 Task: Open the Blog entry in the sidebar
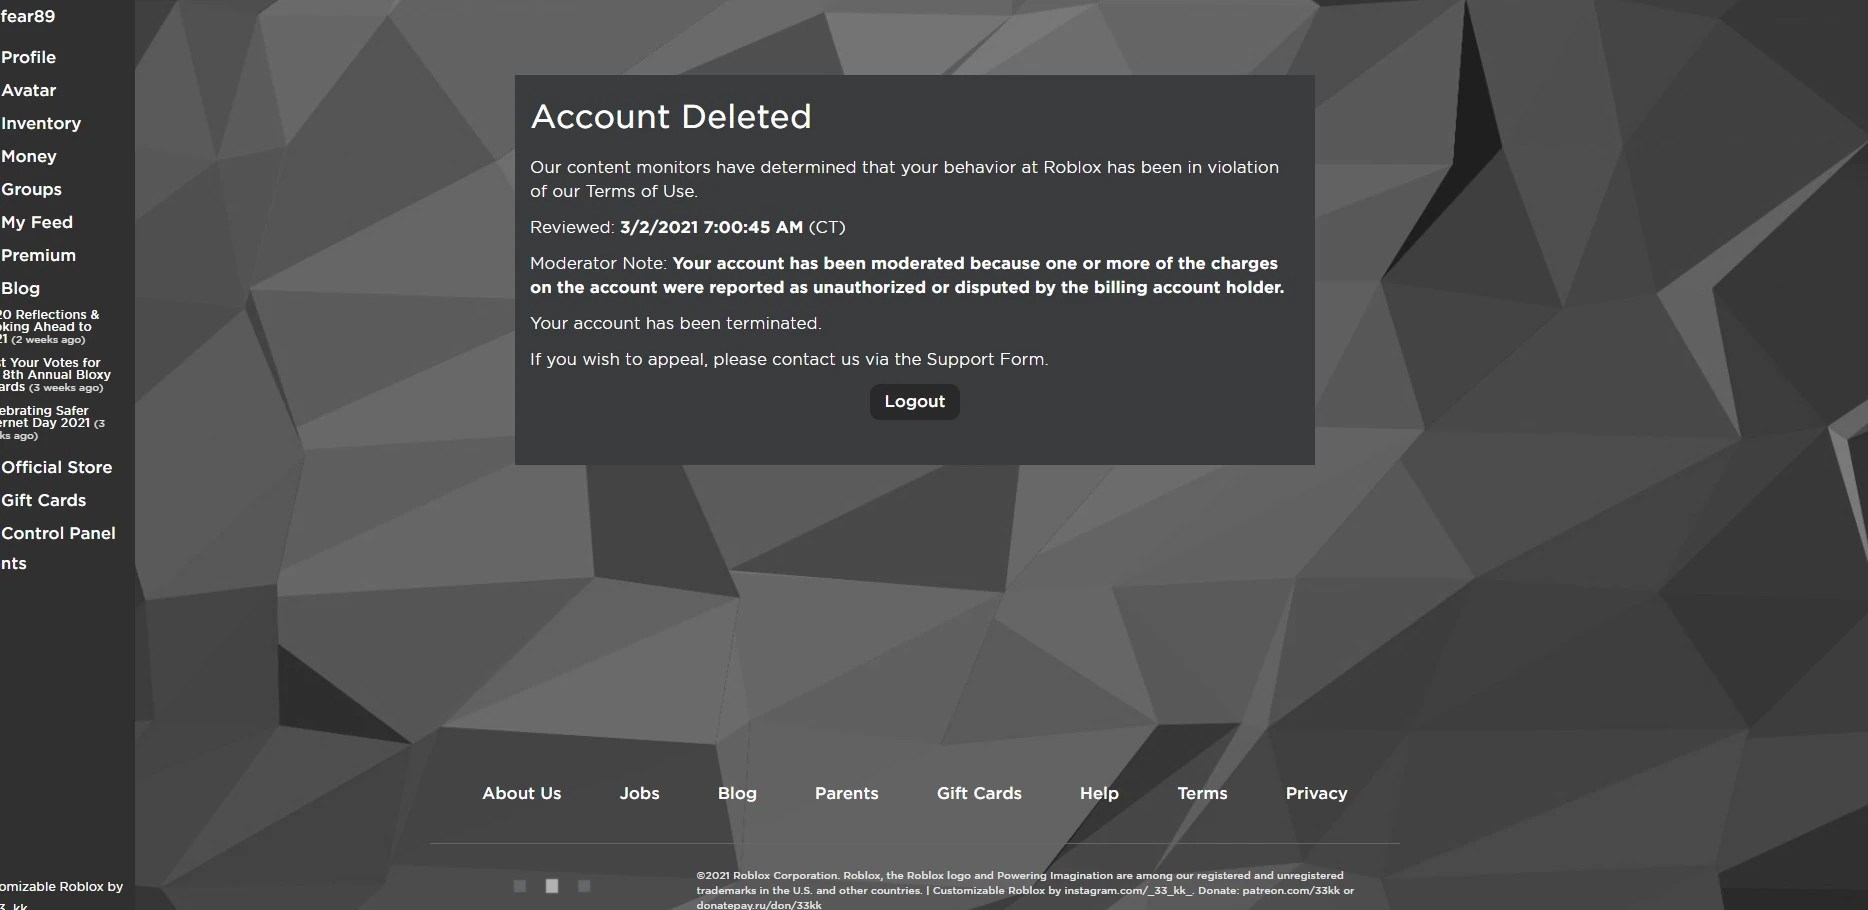pos(20,288)
